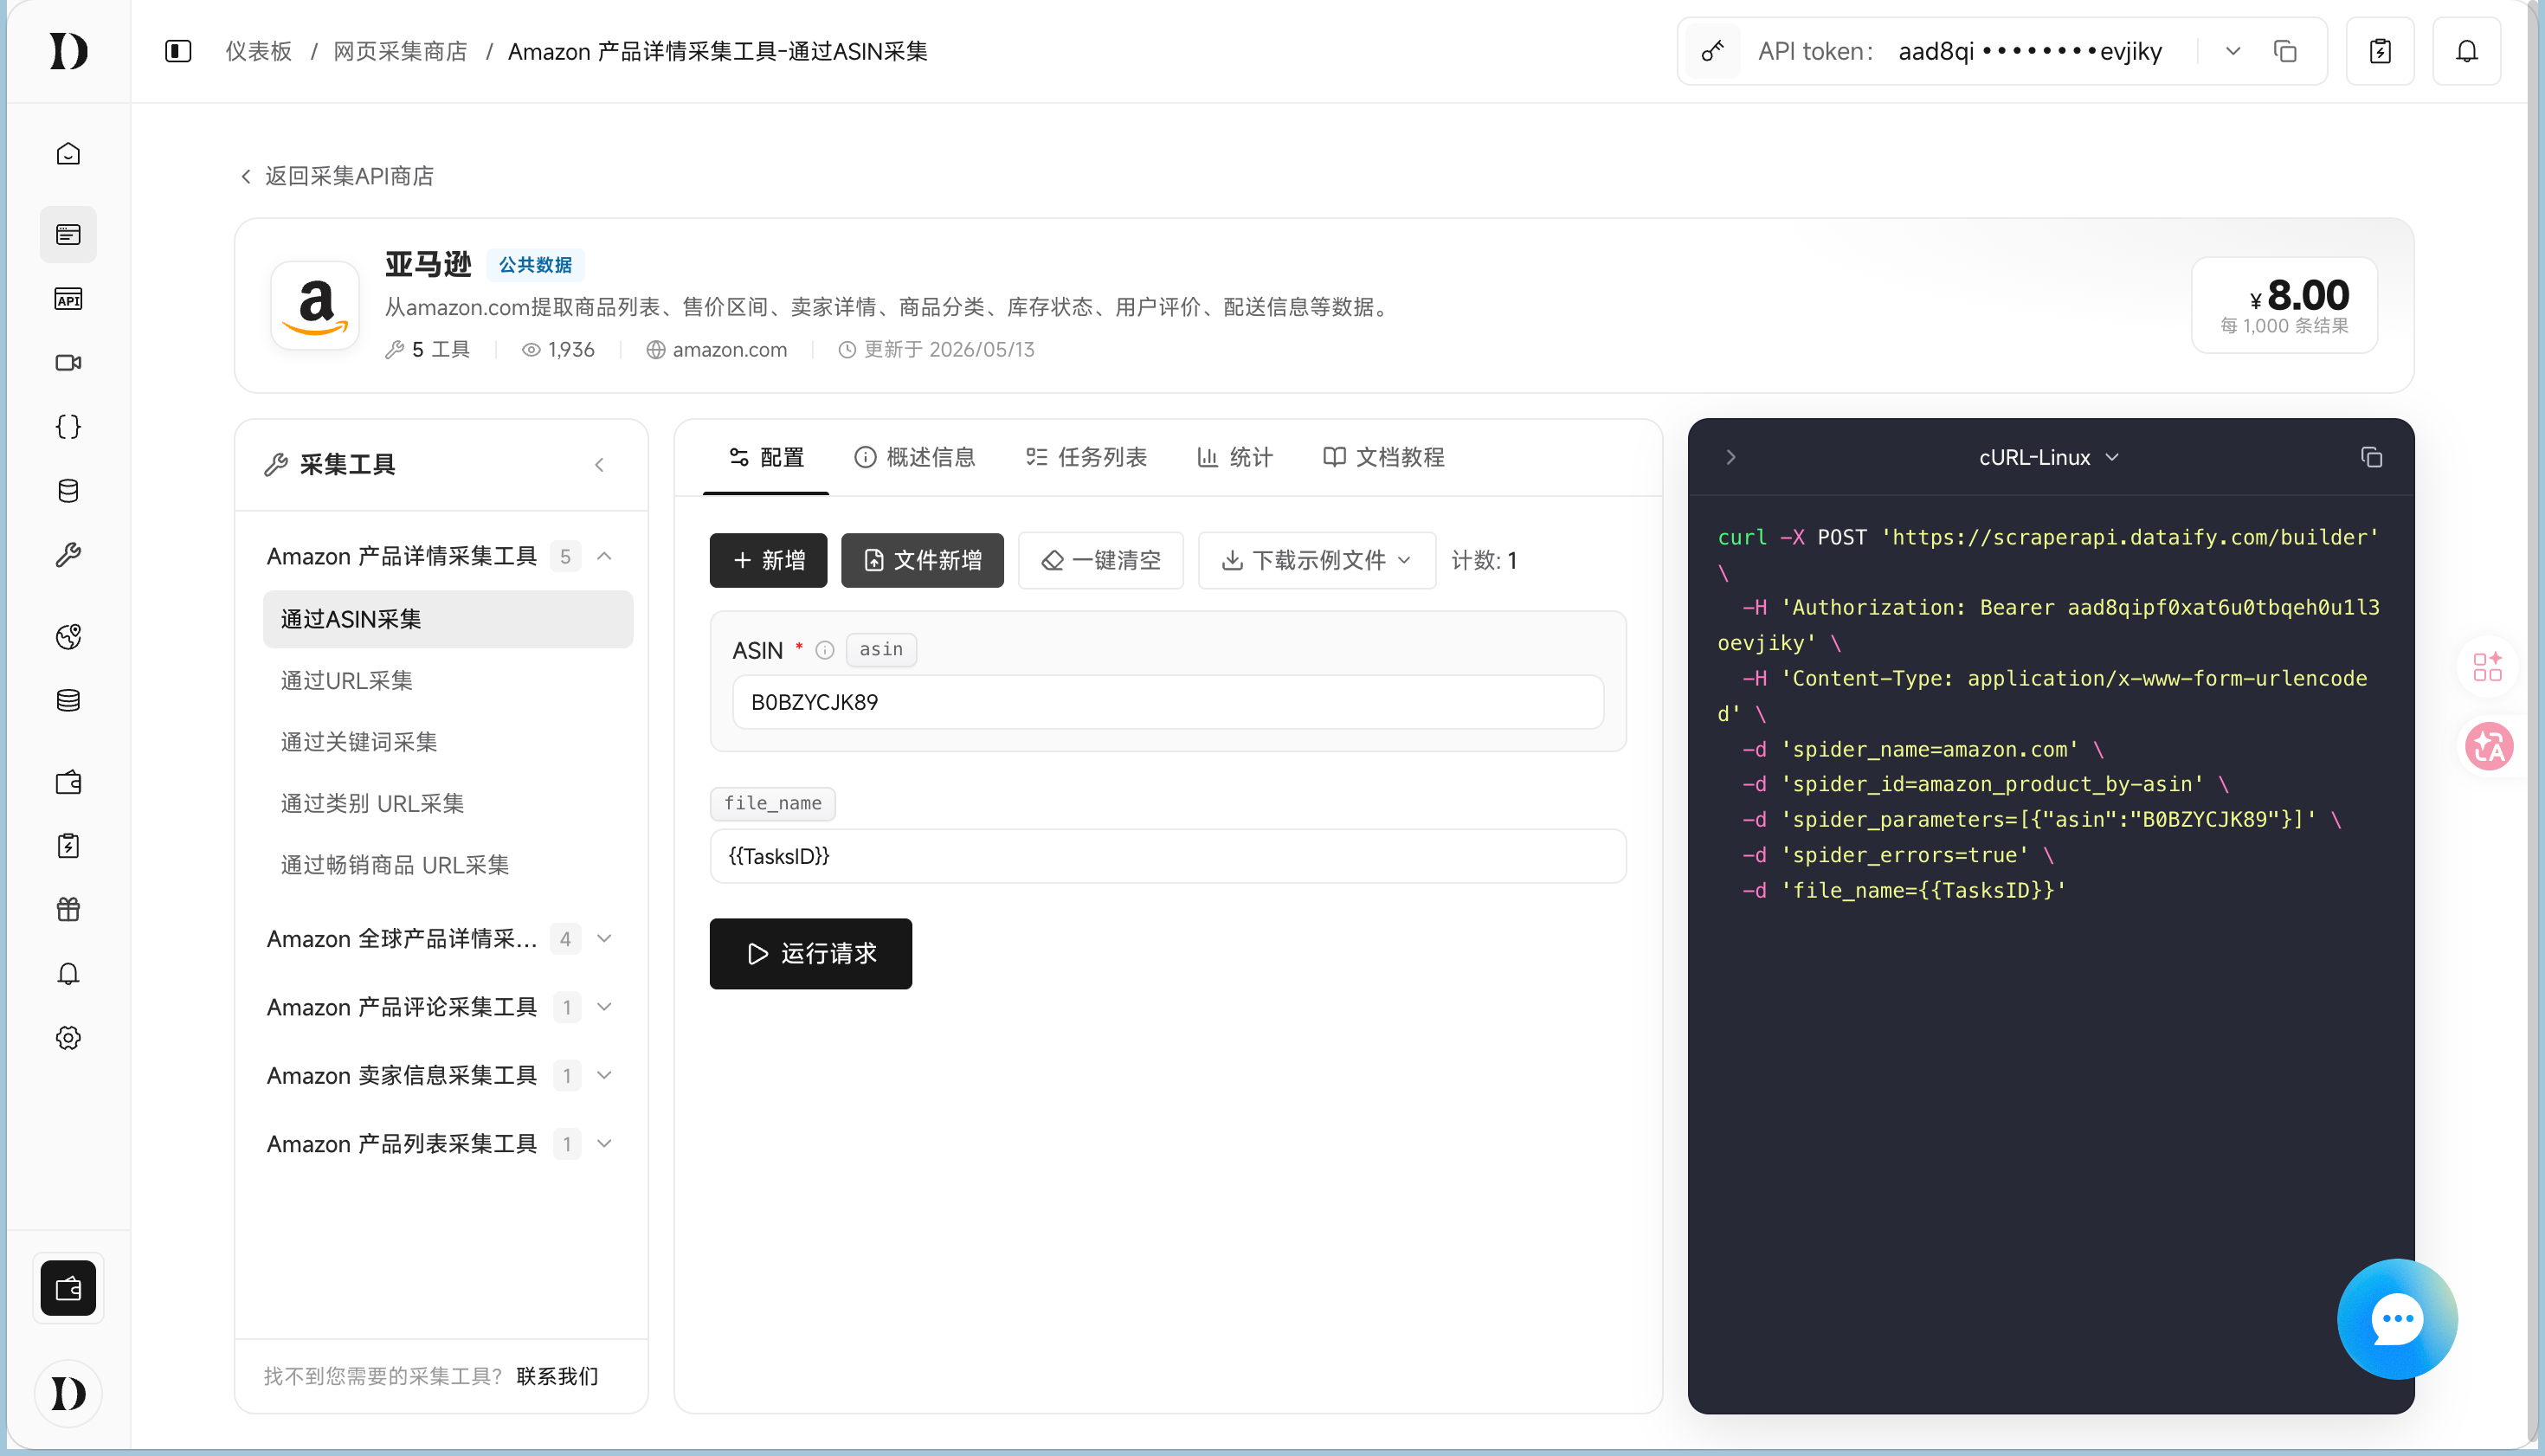Viewport: 2545px width, 1456px height.
Task: Copy the cURL code snippet
Action: [x=2371, y=457]
